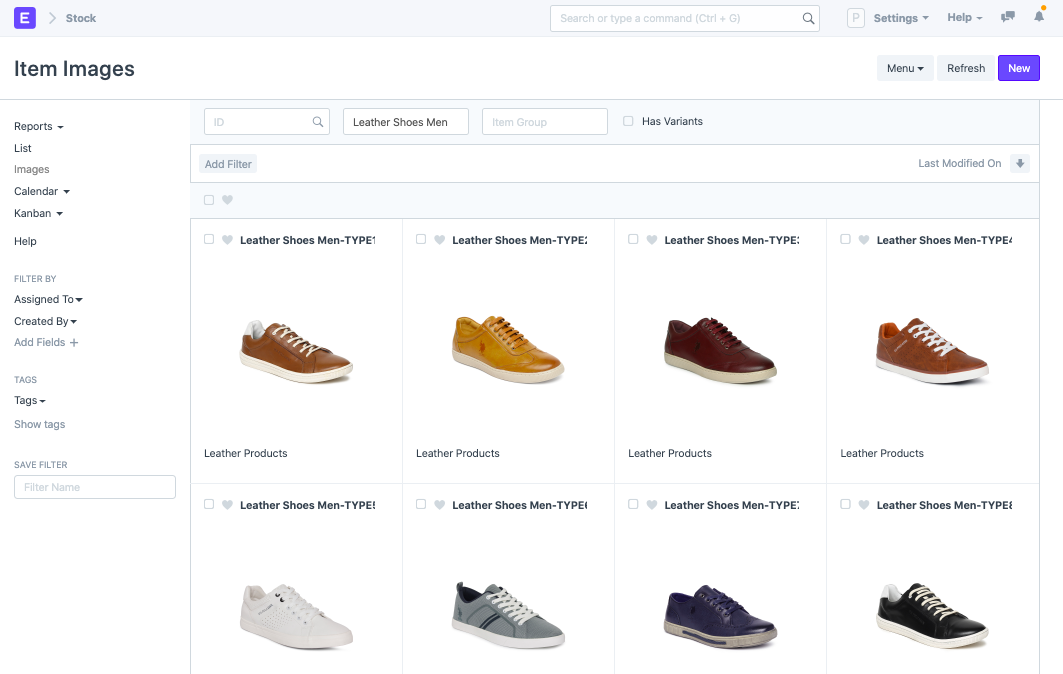Like Leather Shoes Men-TYPE1 with heart icon
Screen dimensions: 1063x674
coord(227,240)
